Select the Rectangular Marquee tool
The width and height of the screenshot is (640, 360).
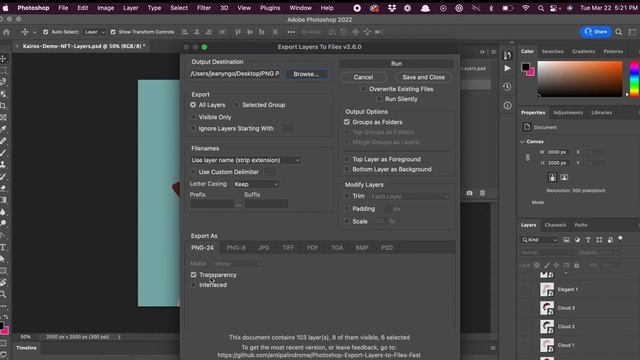click(3, 70)
